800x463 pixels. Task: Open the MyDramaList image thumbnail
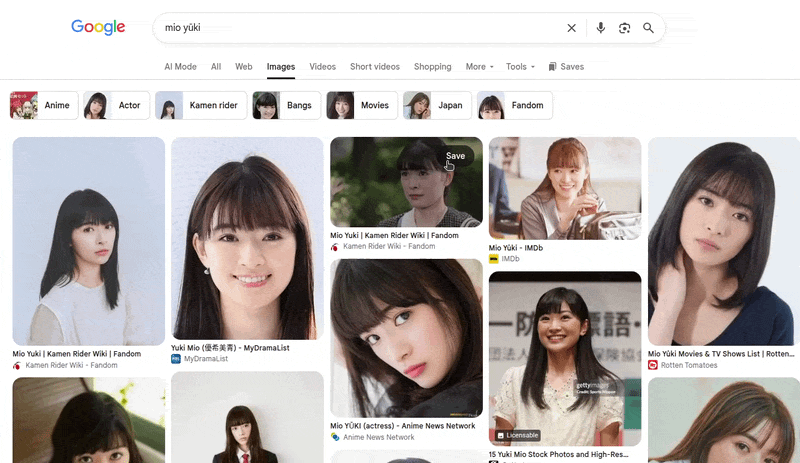(247, 238)
